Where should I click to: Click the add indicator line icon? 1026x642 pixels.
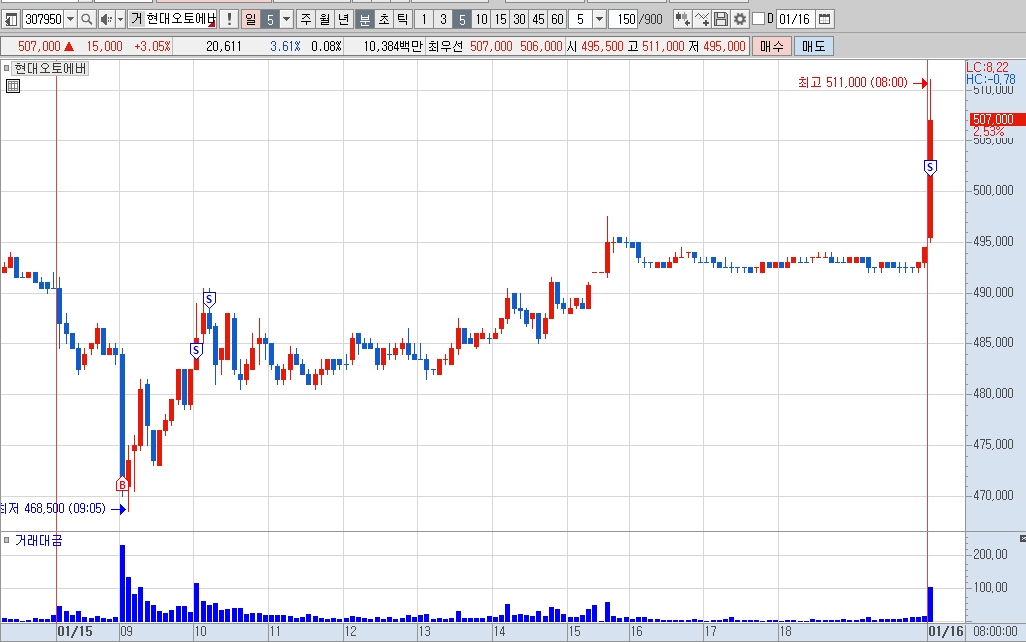pyautogui.click(x=701, y=20)
